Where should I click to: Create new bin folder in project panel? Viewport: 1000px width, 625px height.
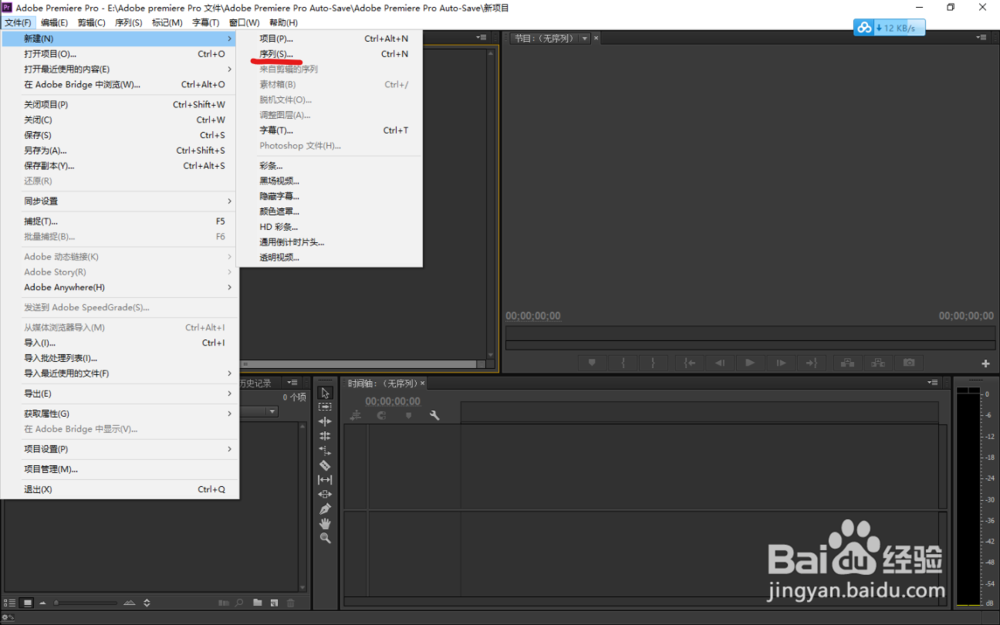(x=258, y=603)
